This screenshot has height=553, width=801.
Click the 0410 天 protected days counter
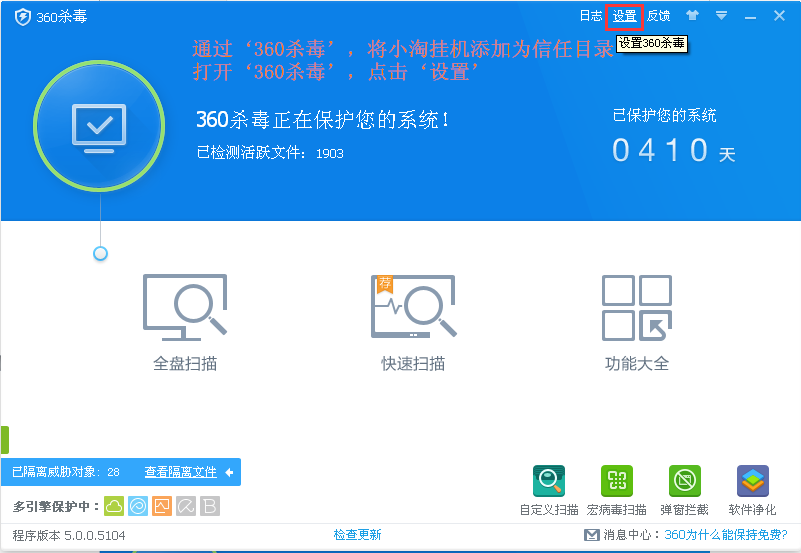click(x=674, y=151)
